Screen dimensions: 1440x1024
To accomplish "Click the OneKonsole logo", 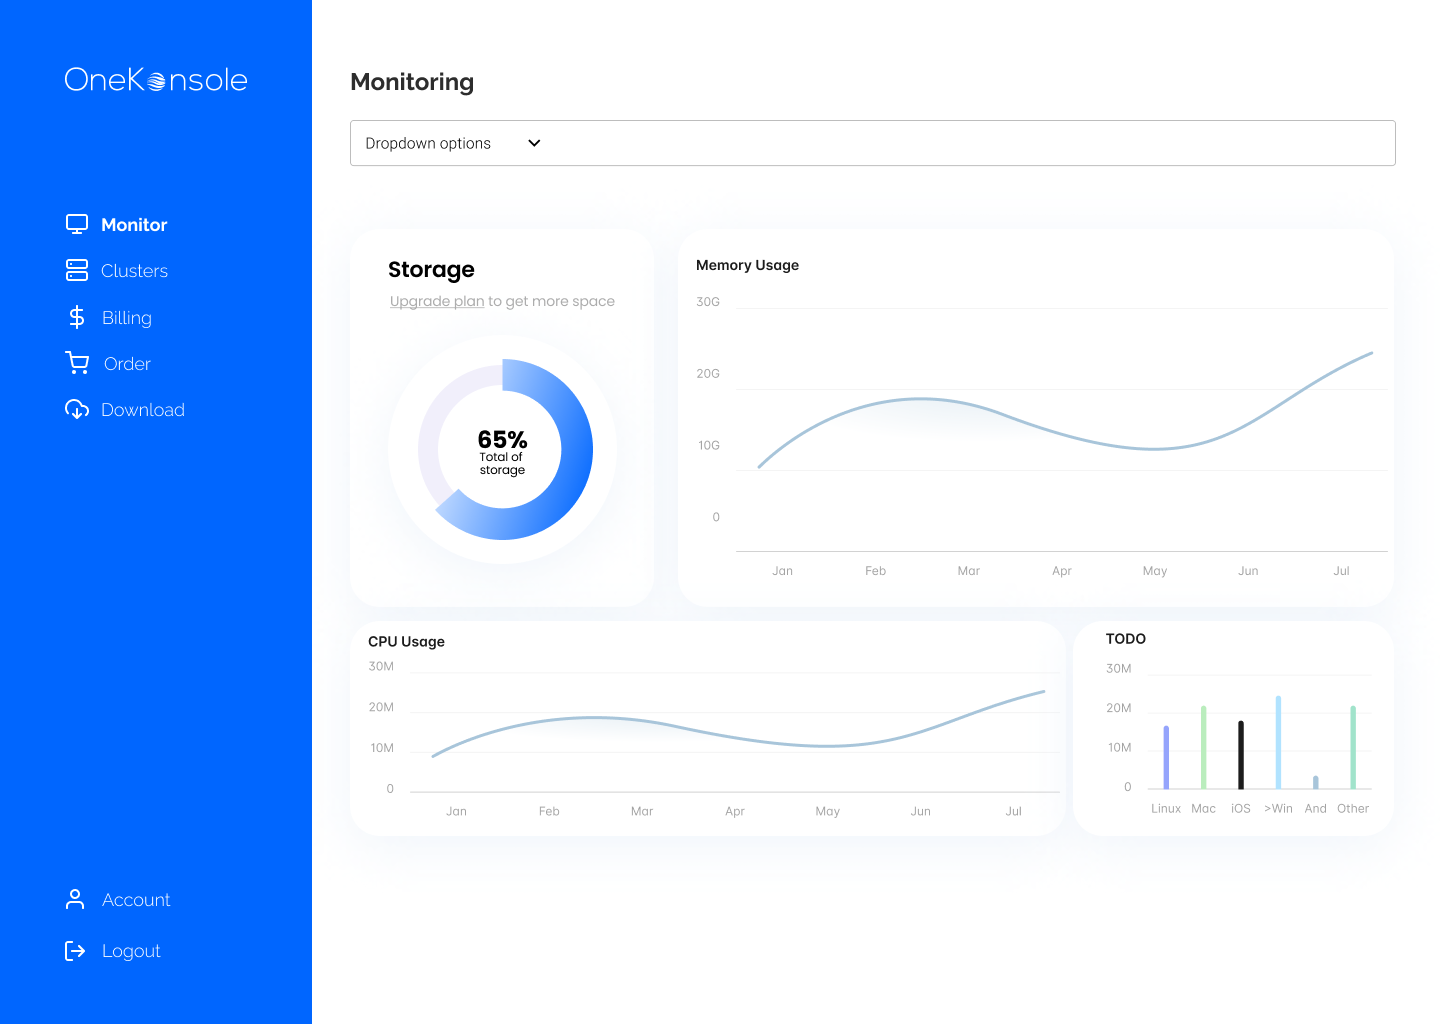I will (x=156, y=80).
